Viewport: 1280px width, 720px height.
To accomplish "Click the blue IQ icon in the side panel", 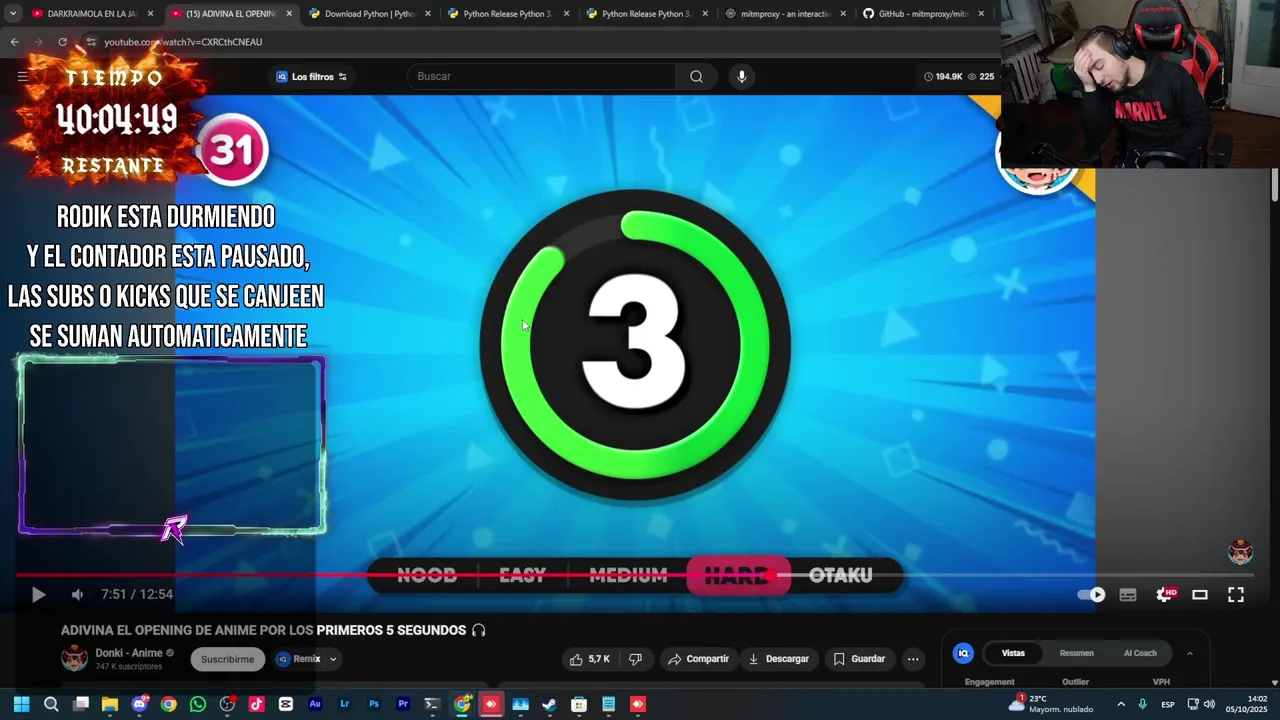I will 963,653.
